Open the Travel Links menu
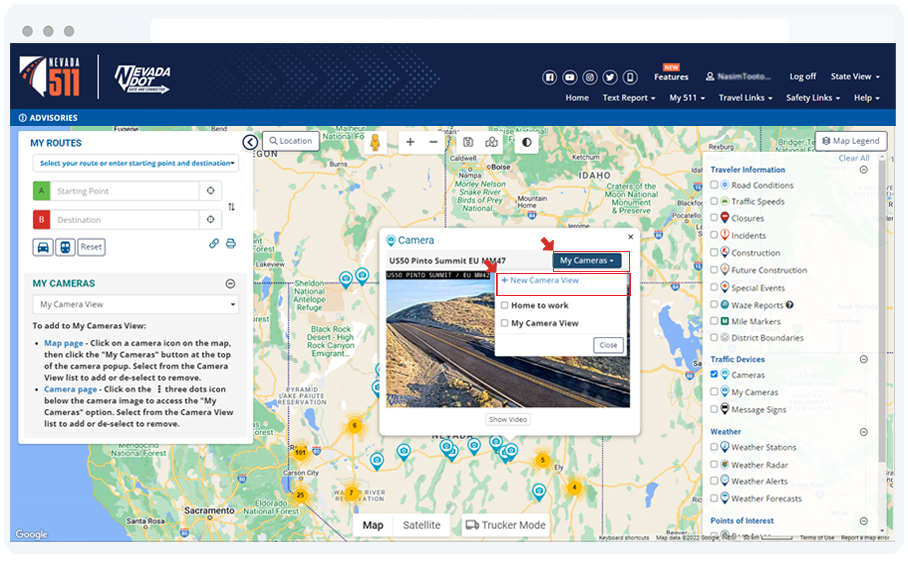This screenshot has height=582, width=908. point(745,97)
